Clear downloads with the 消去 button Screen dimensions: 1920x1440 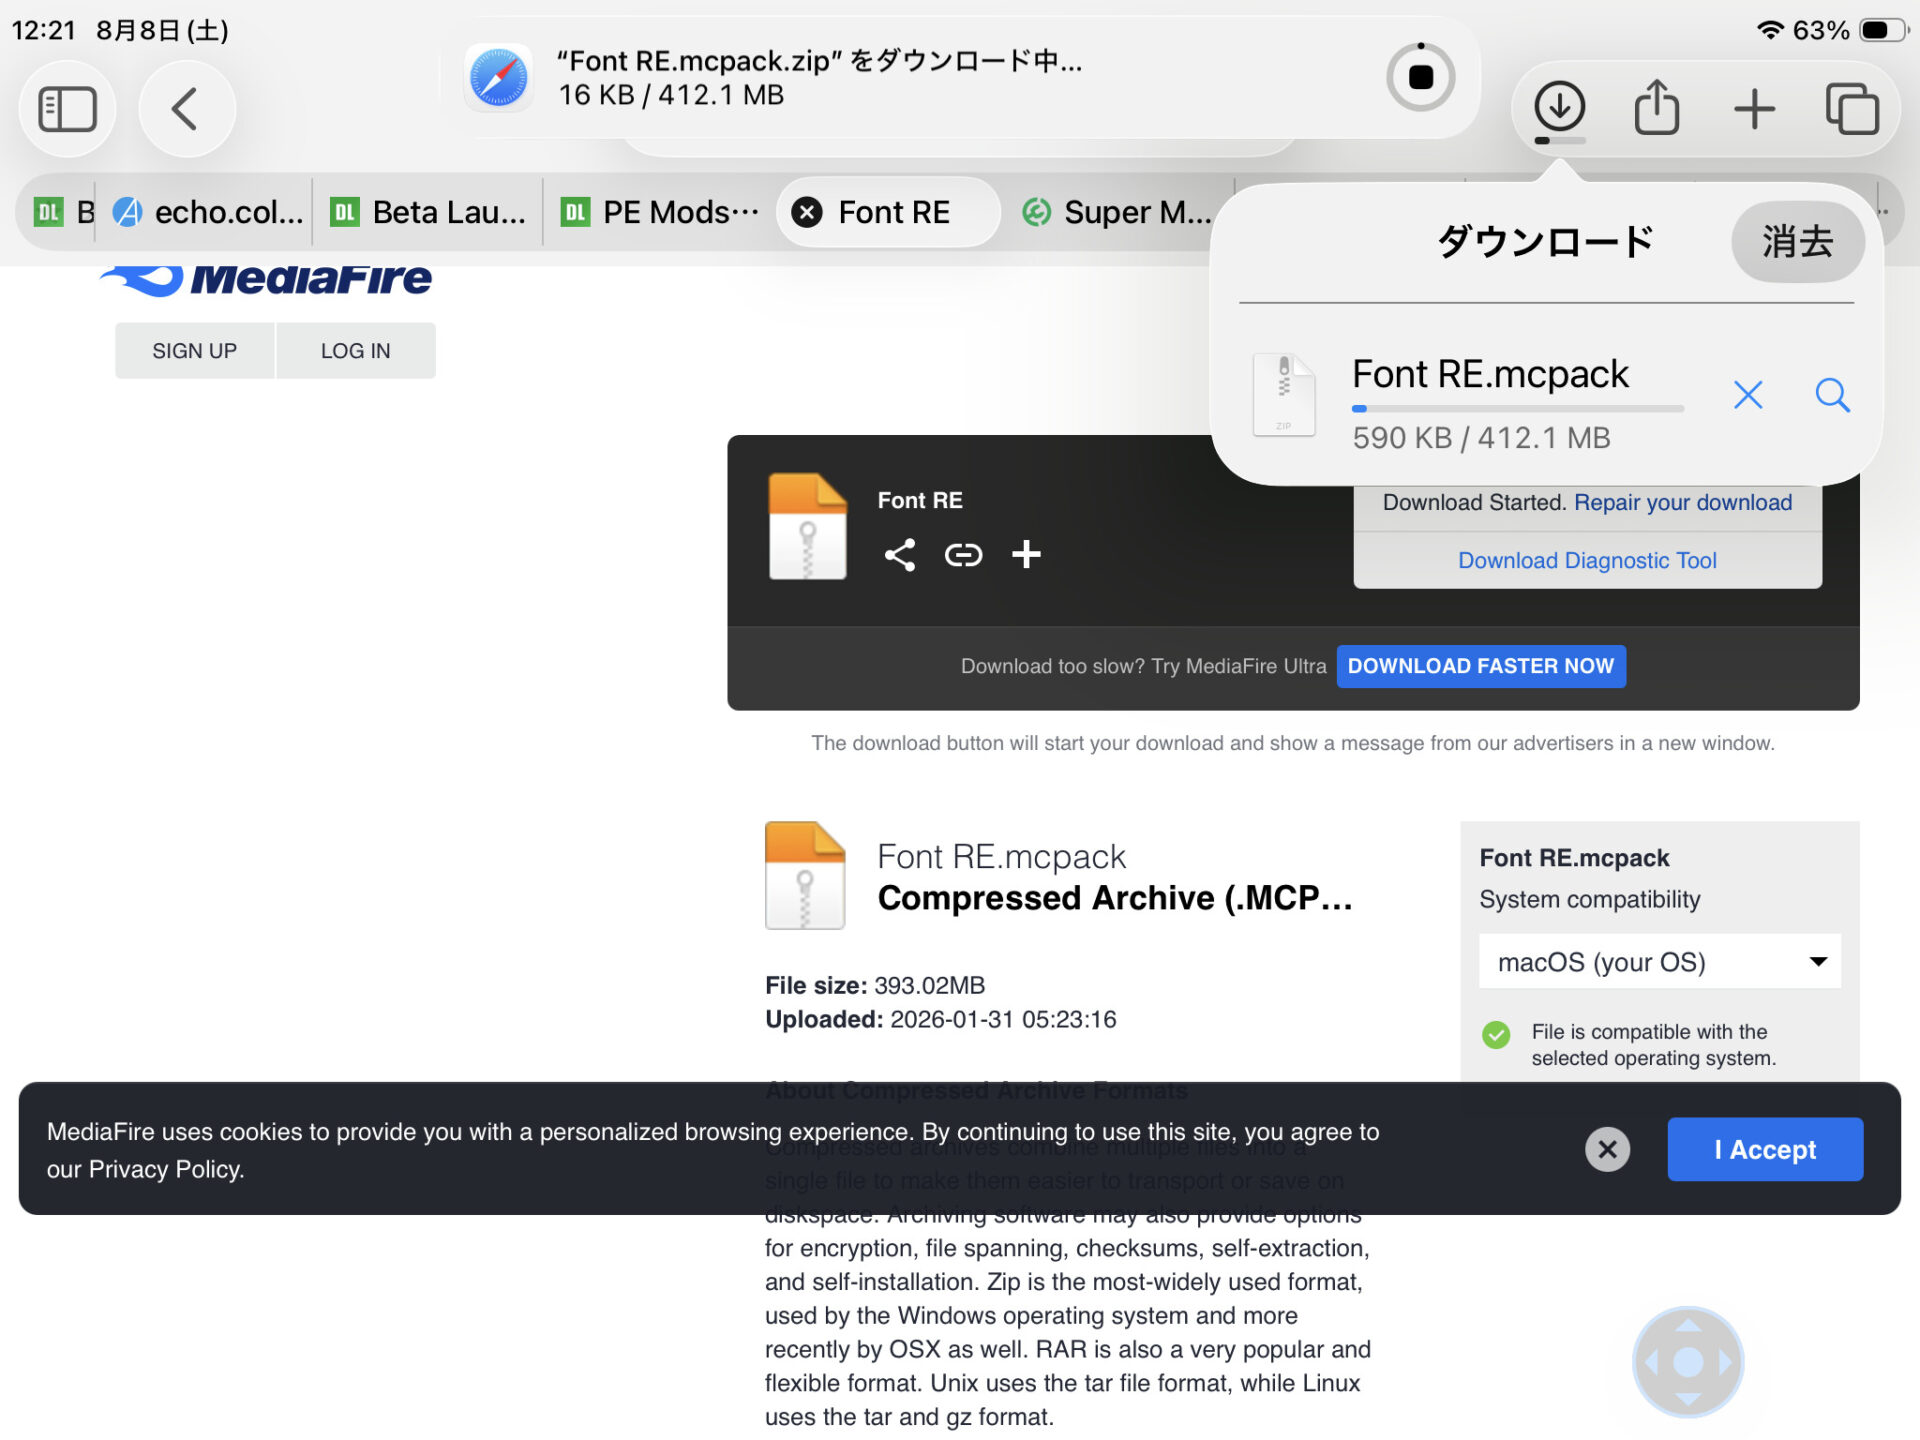tap(1797, 242)
